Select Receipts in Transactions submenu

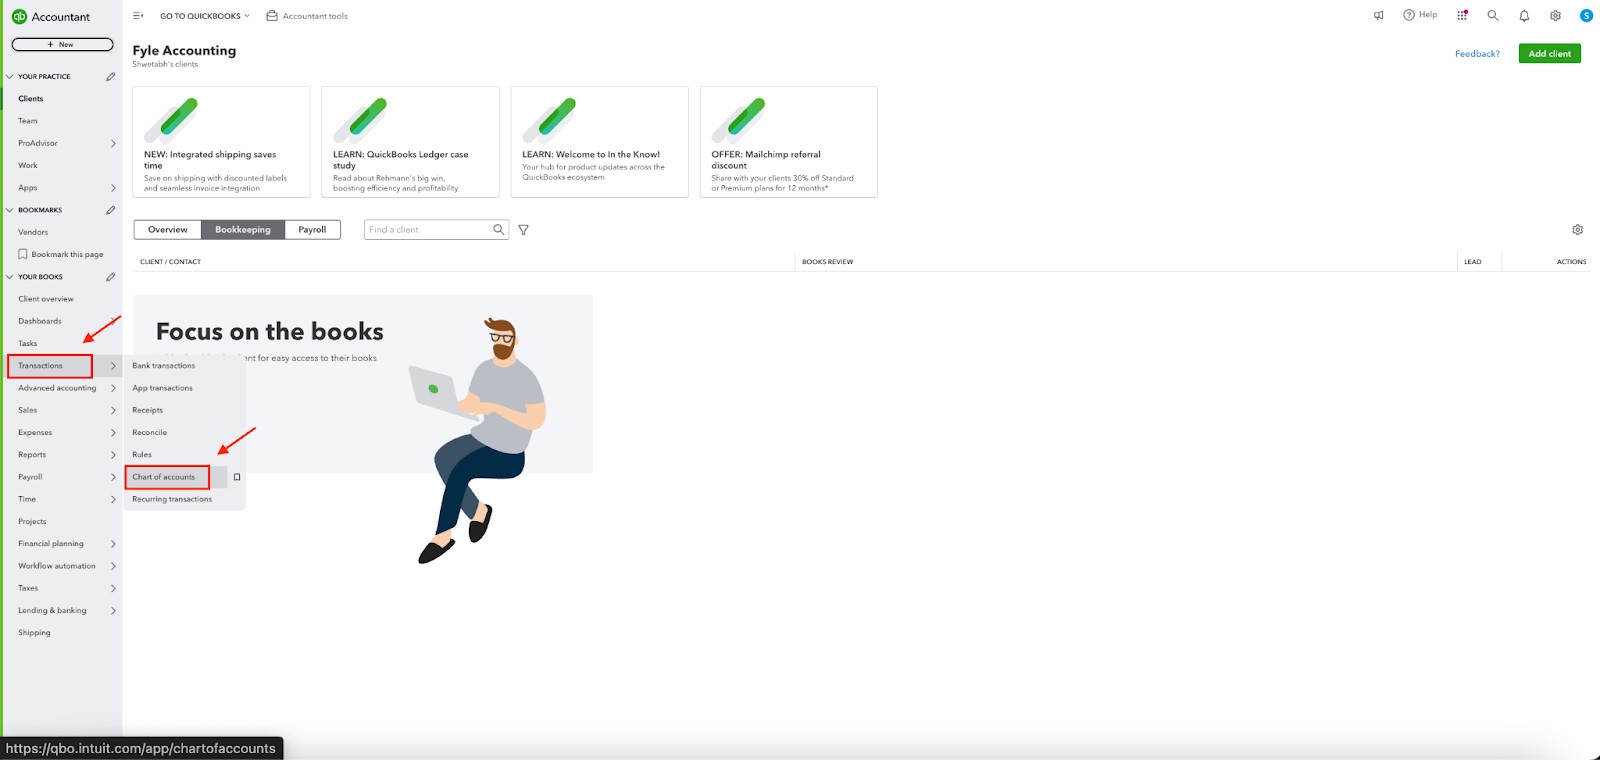coord(148,410)
